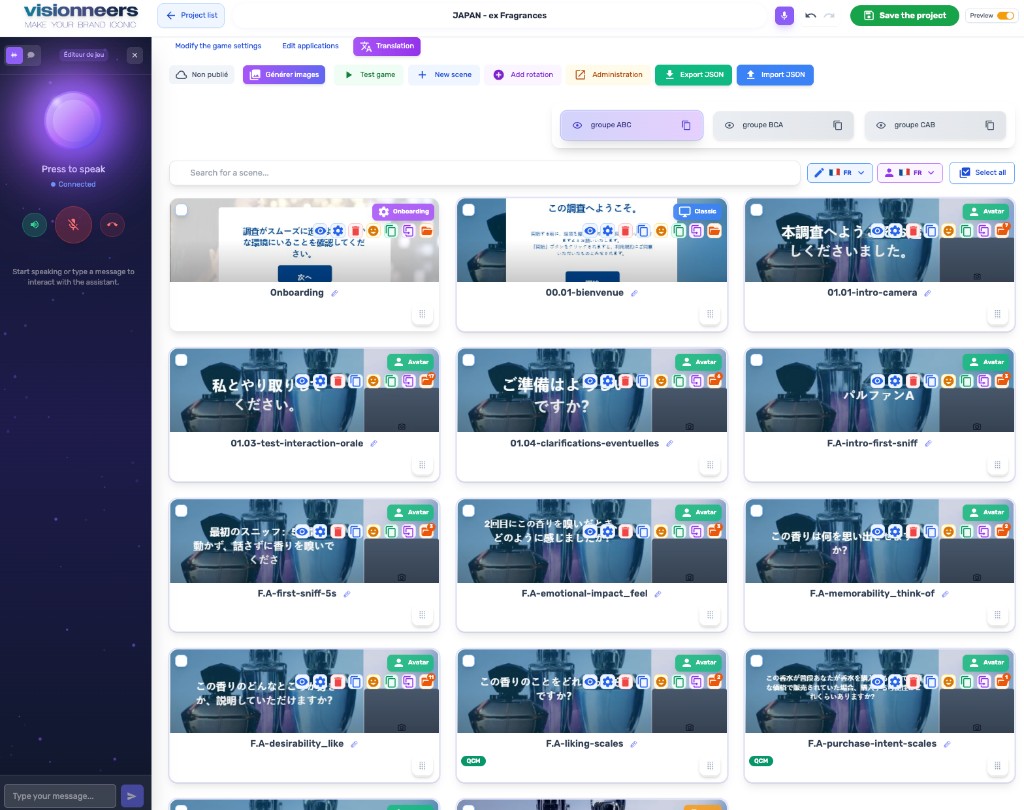Tick the checkbox on F.A-first-sniff-5s scene
Viewport: 1024px width, 810px height.
[181, 510]
